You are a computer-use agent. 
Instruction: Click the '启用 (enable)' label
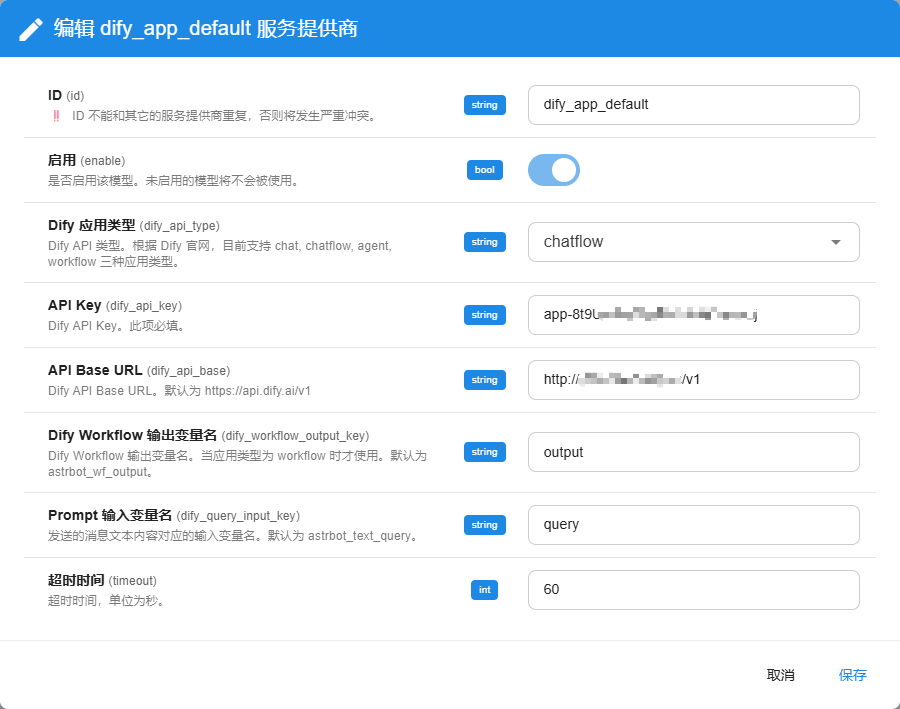[x=86, y=160]
